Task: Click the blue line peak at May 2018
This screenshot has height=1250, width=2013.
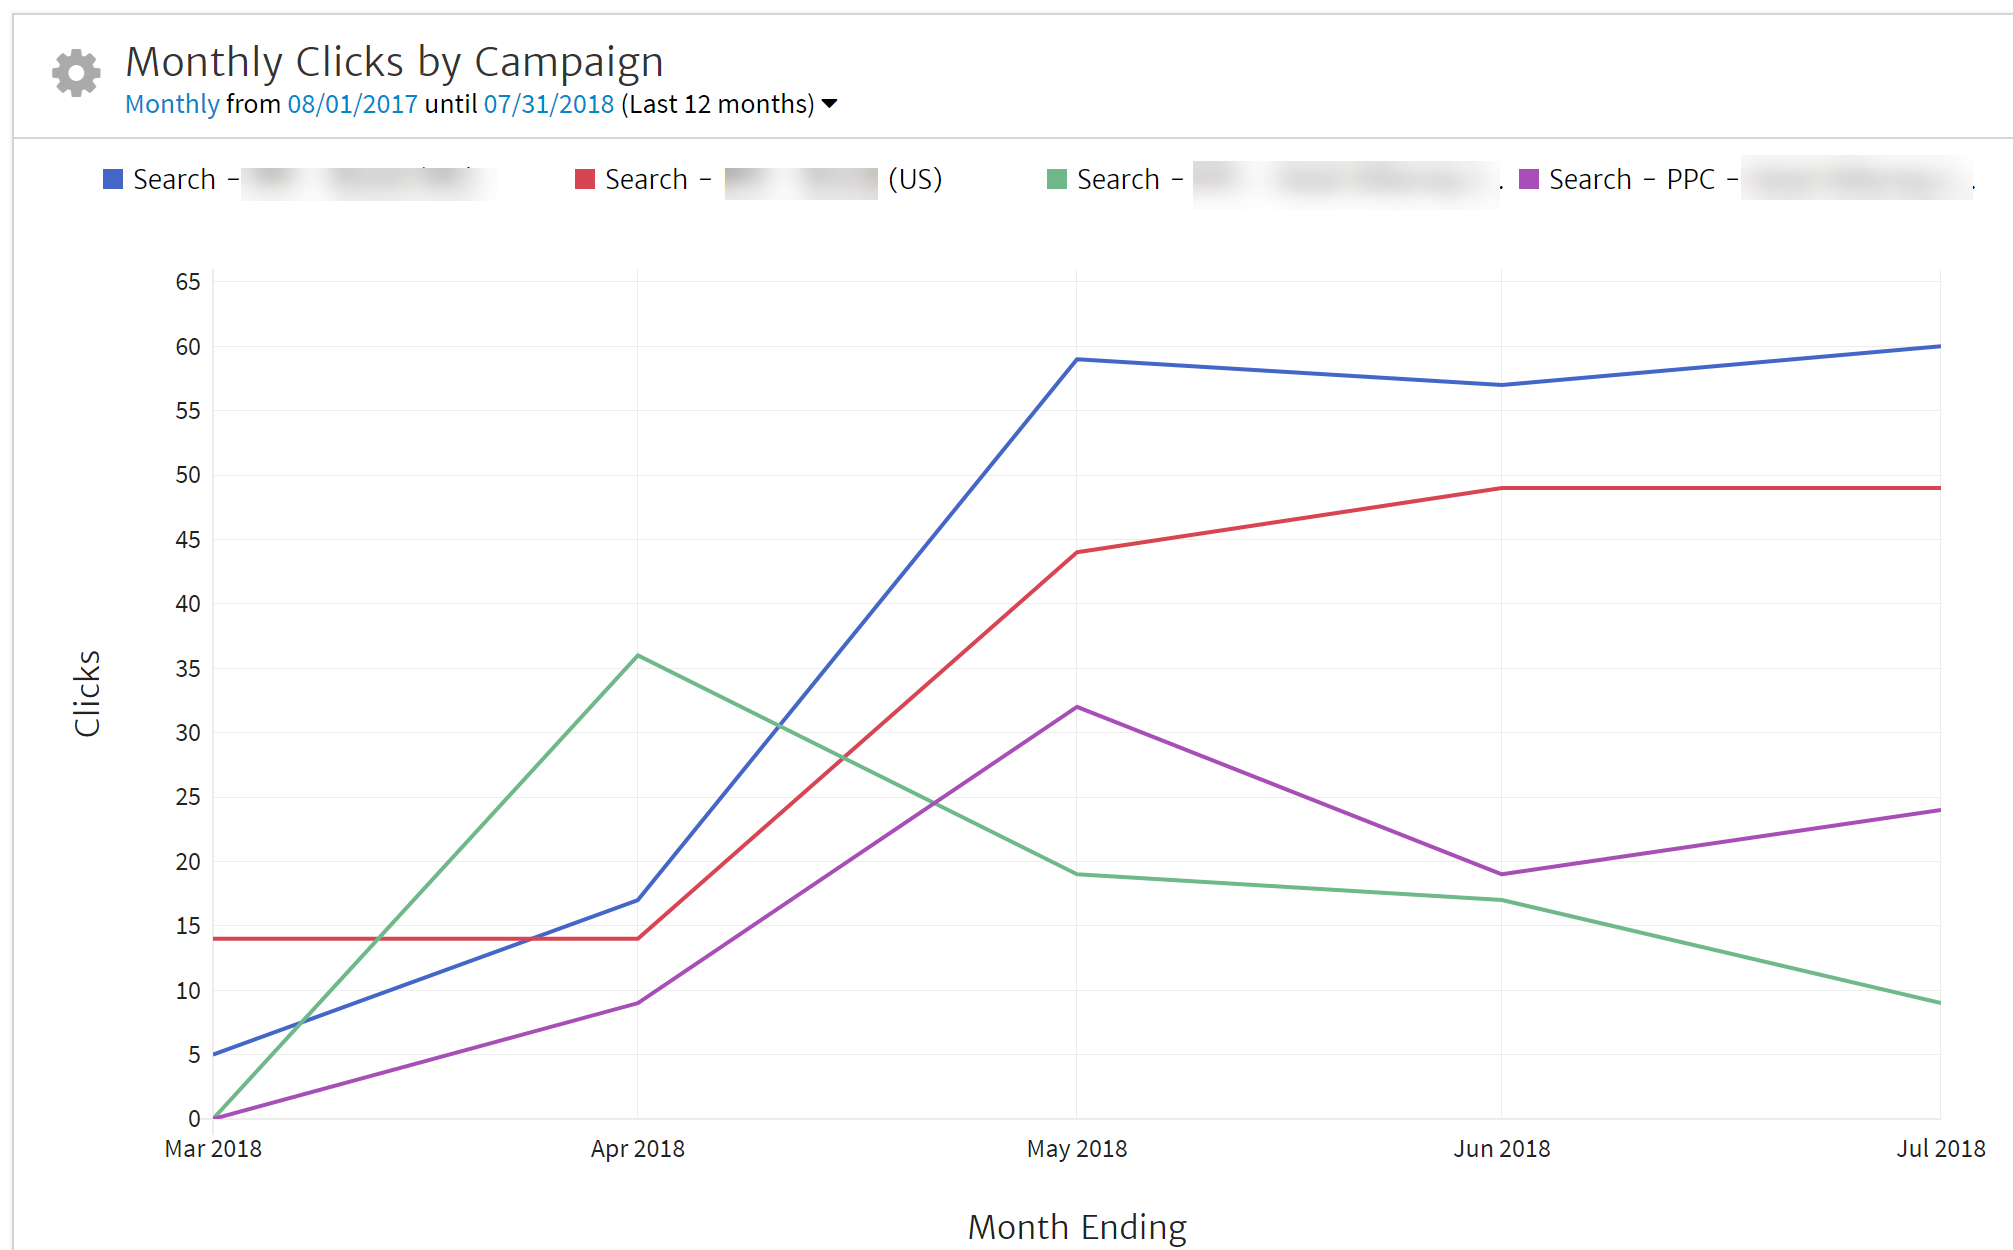Action: 1076,359
